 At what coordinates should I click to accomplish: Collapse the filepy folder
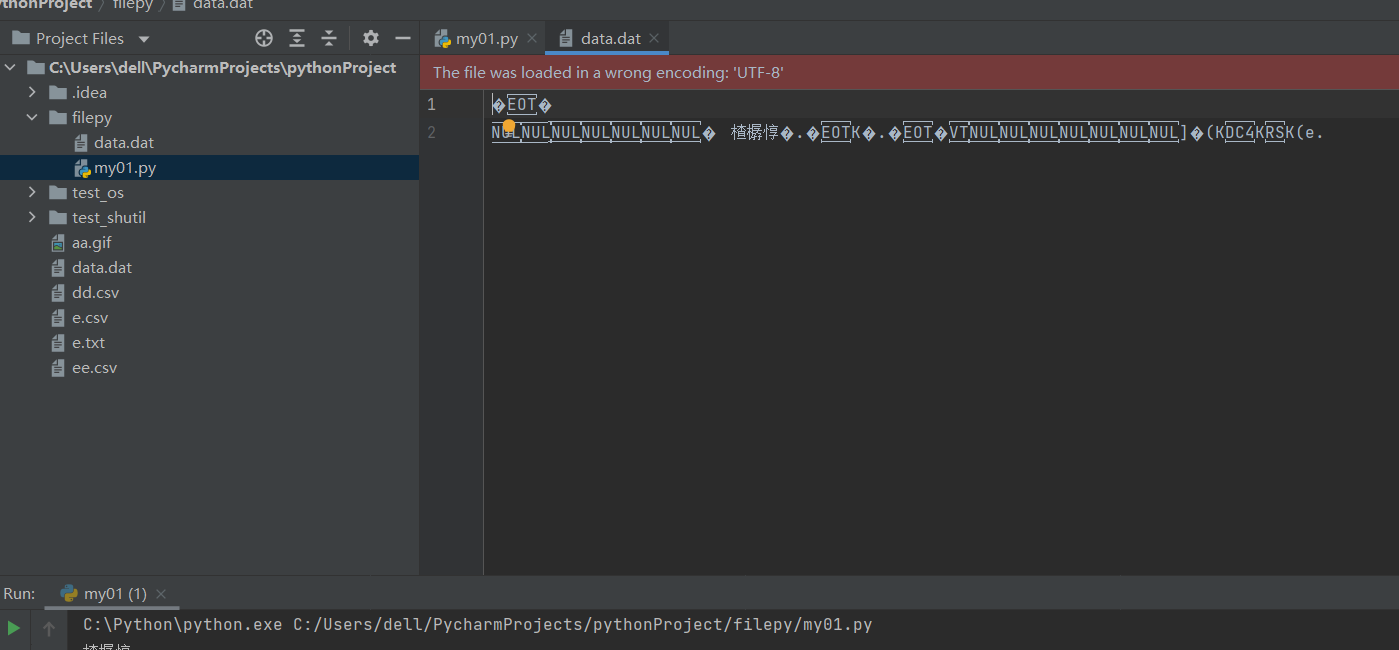(x=32, y=117)
